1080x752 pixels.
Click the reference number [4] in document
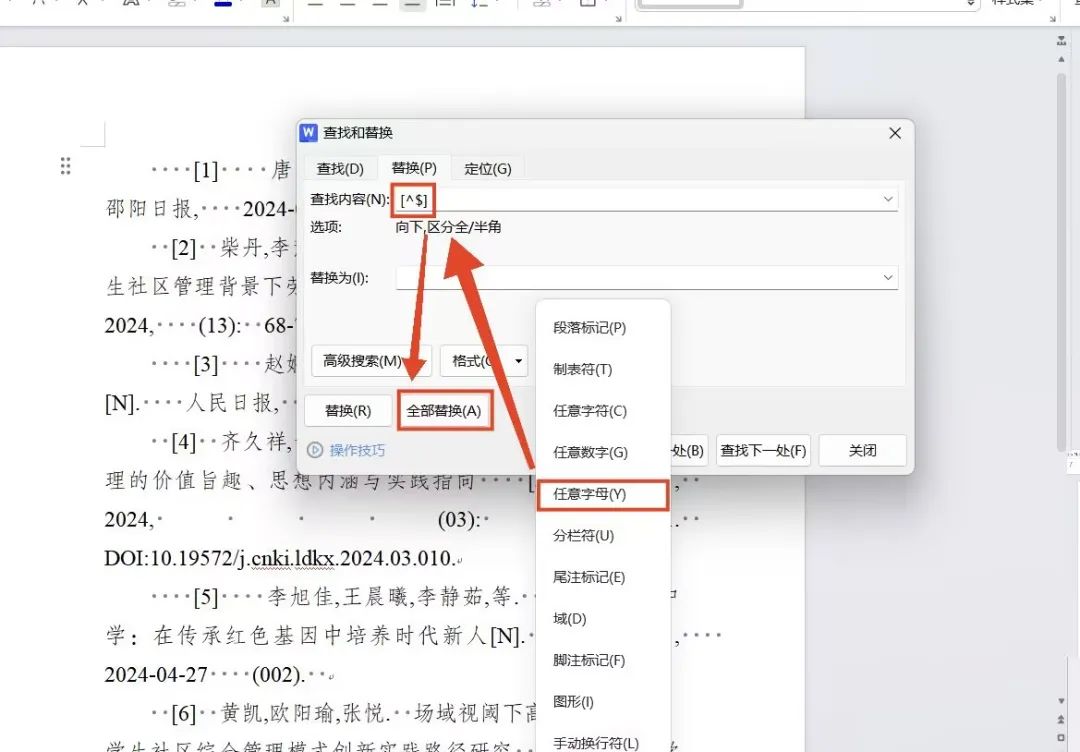point(184,441)
